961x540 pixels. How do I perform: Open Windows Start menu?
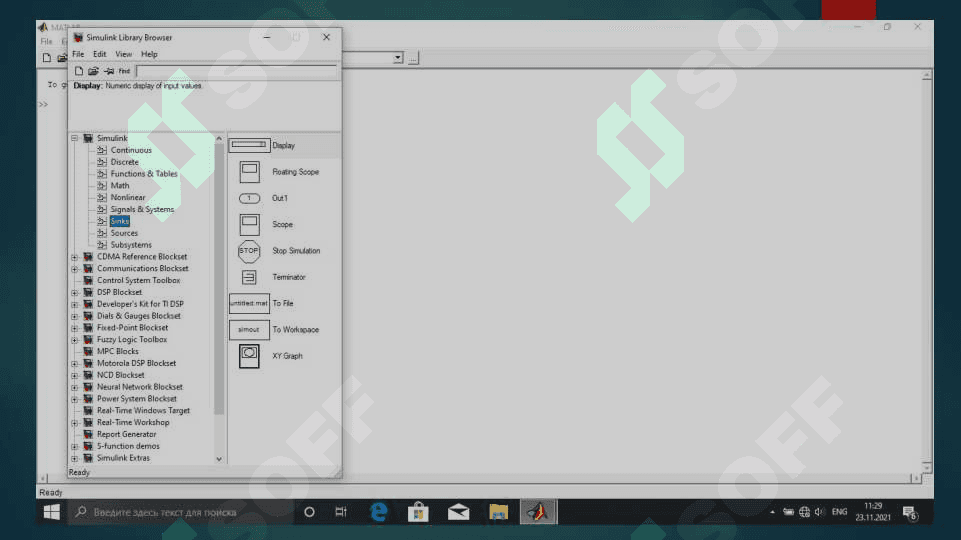[x=51, y=512]
